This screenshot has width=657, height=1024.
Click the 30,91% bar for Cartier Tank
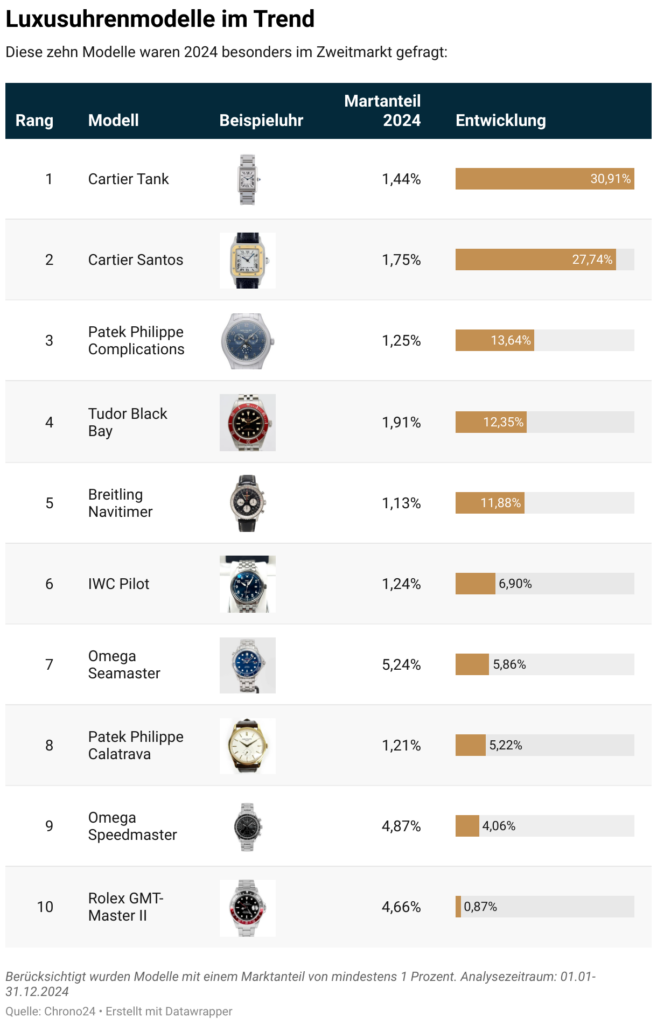[545, 179]
